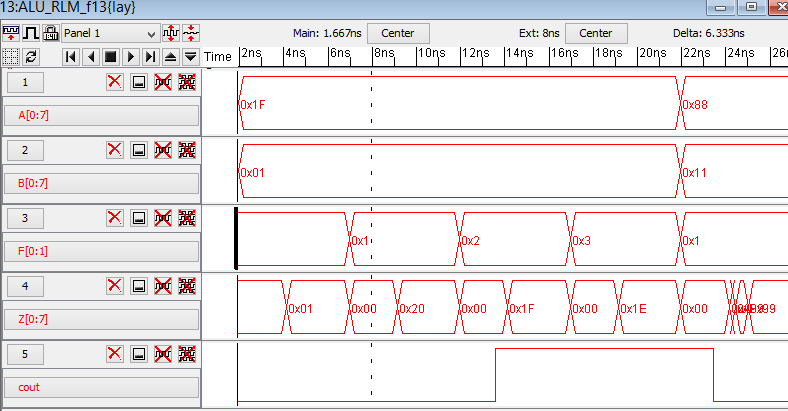Jump to the first transition

click(71, 56)
